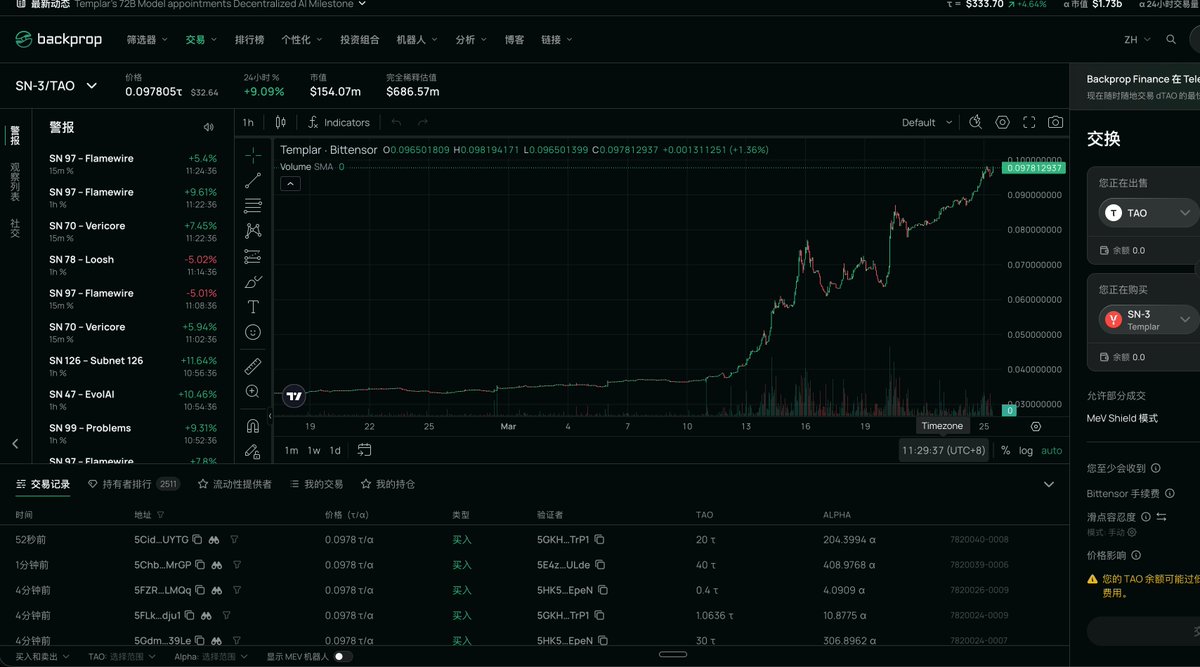Collapse the alerts sidebar with left arrow

(x=15, y=444)
